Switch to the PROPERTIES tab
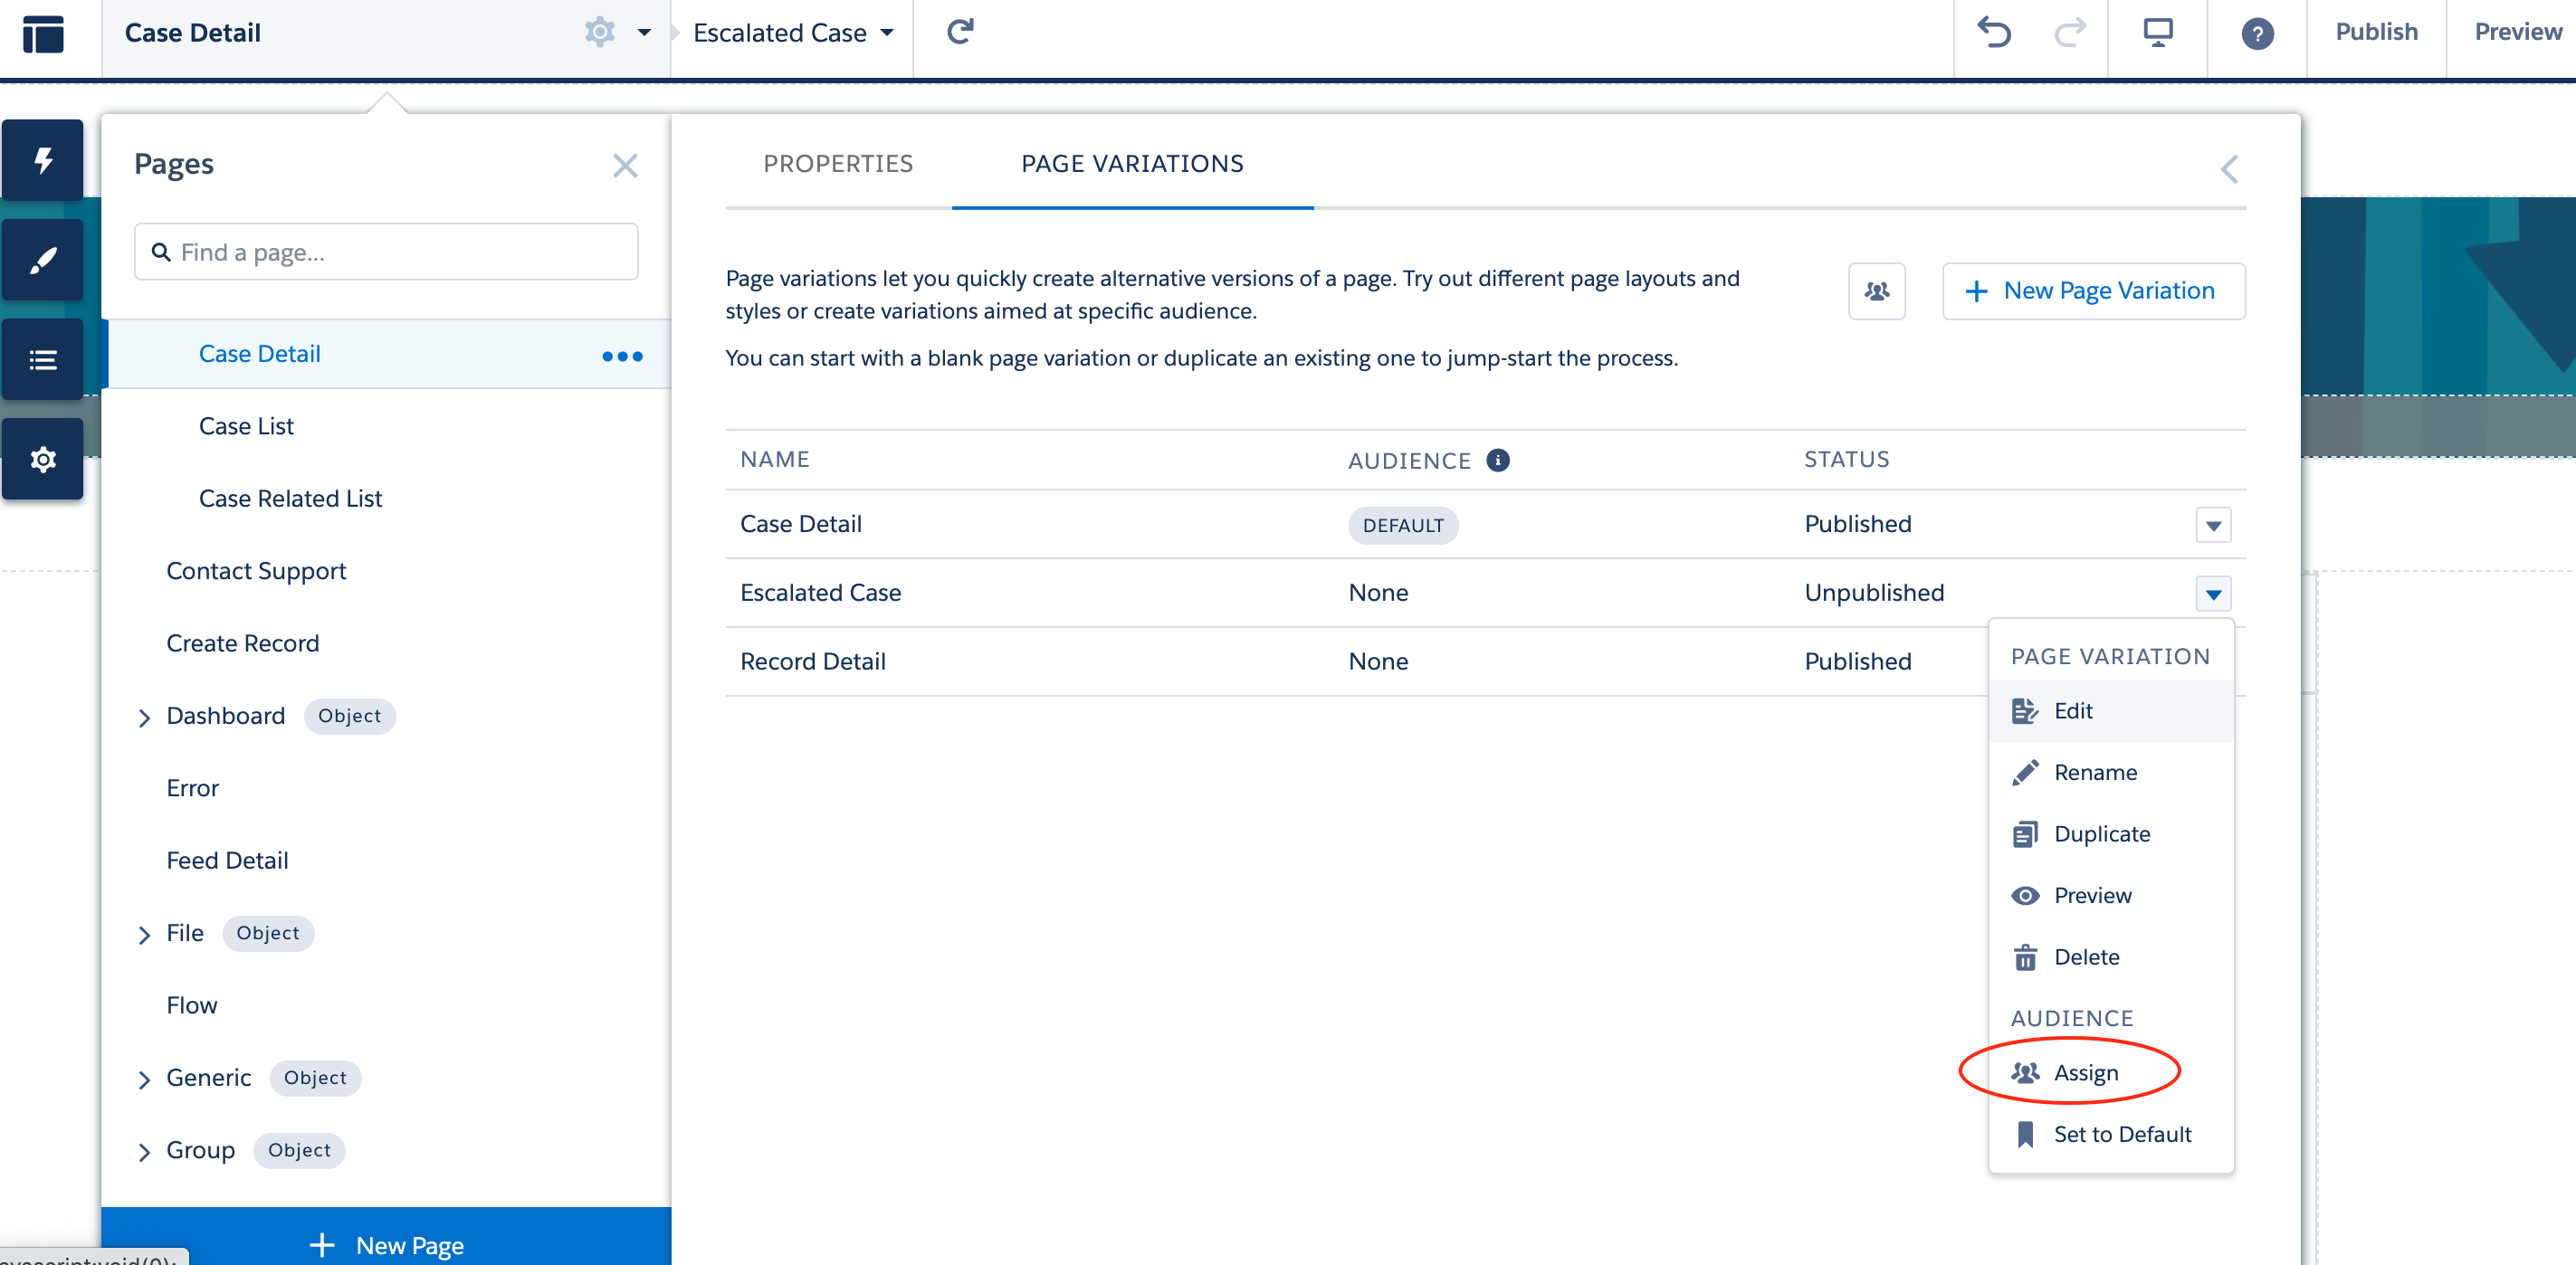2576x1265 pixels. pyautogui.click(x=838, y=163)
